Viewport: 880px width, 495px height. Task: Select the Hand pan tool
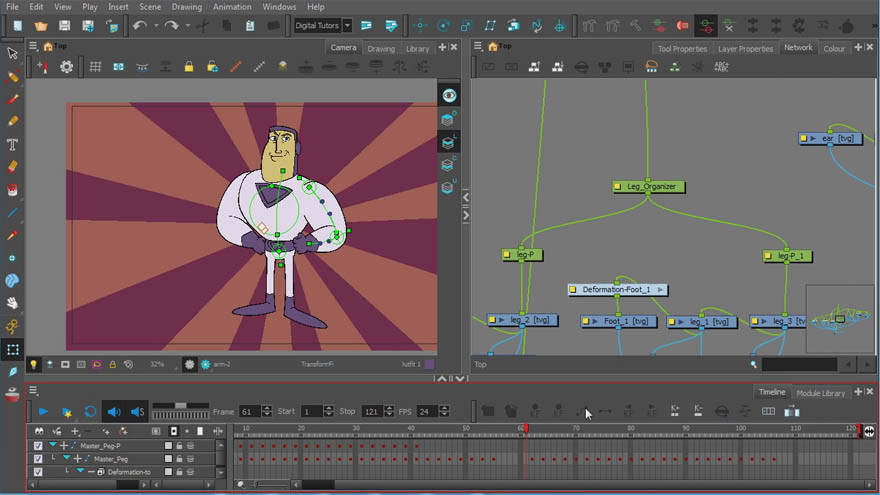point(12,304)
